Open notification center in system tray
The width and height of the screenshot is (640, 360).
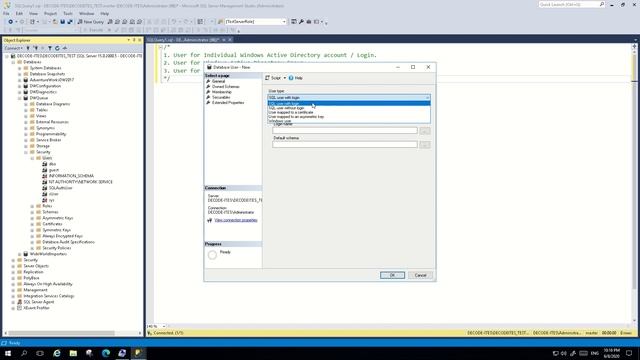pyautogui.click(x=629, y=353)
